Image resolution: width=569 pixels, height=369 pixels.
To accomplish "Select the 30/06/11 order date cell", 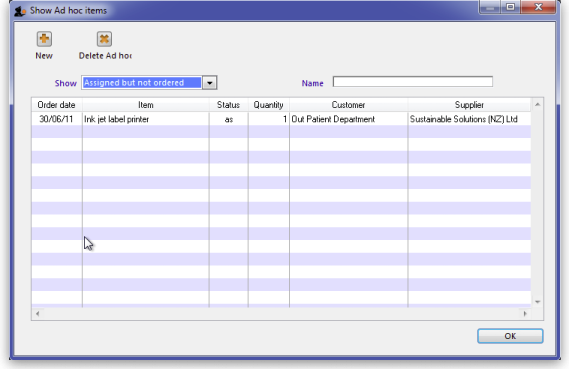I will 57,119.
